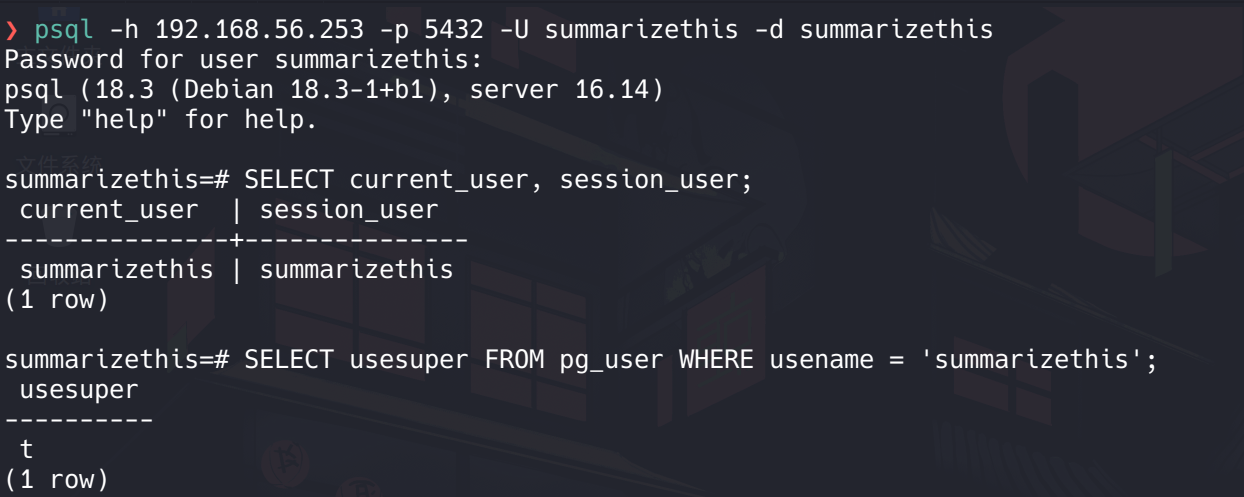Click the cyan psql command word
Image resolution: width=1244 pixels, height=497 pixels.
click(64, 31)
